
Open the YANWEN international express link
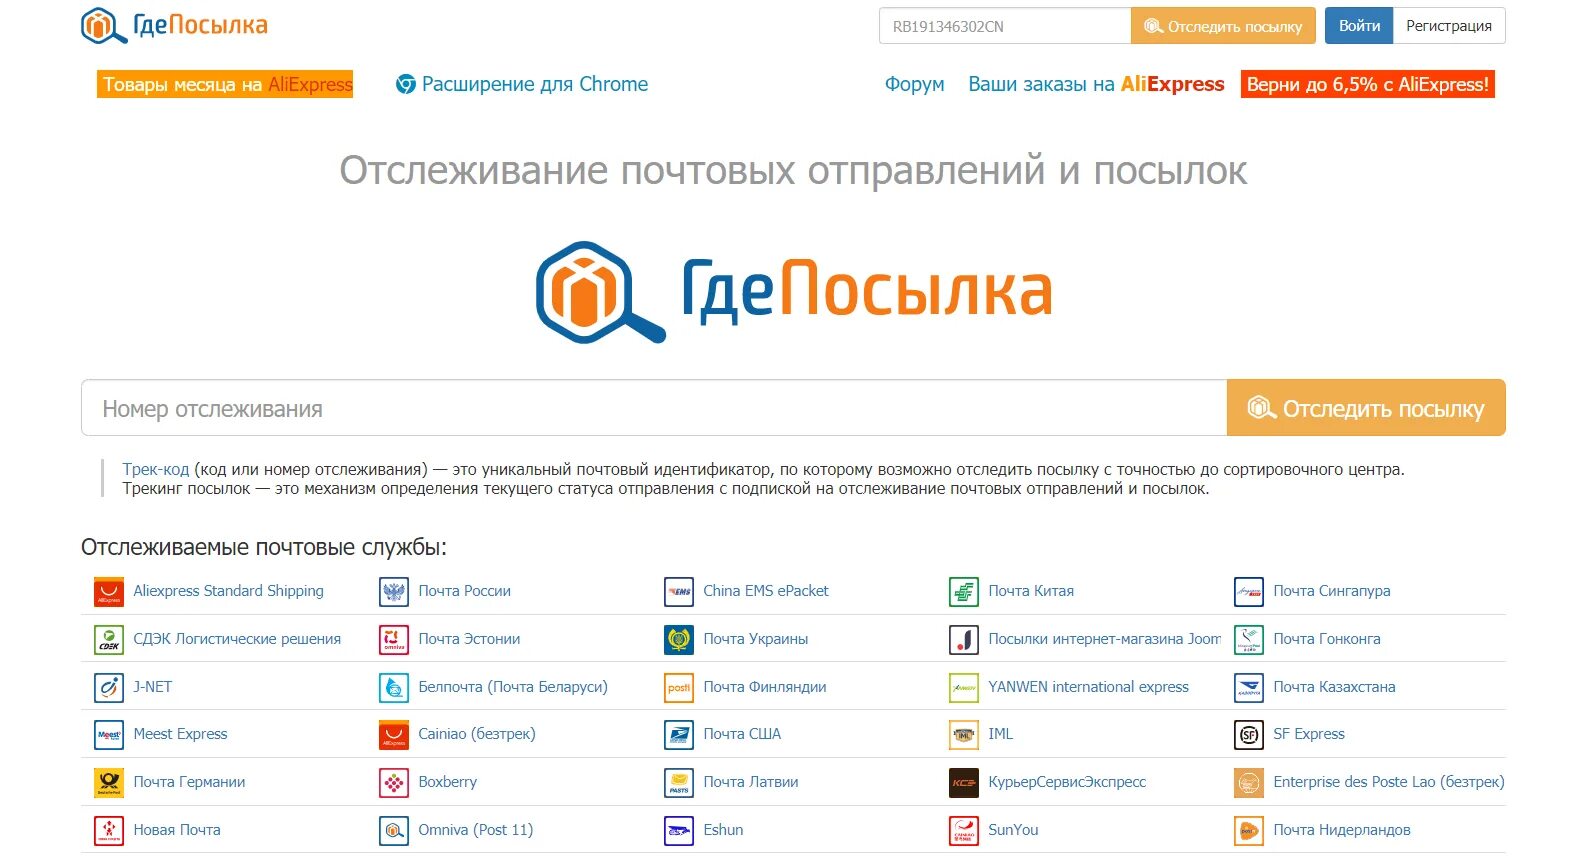[1088, 687]
